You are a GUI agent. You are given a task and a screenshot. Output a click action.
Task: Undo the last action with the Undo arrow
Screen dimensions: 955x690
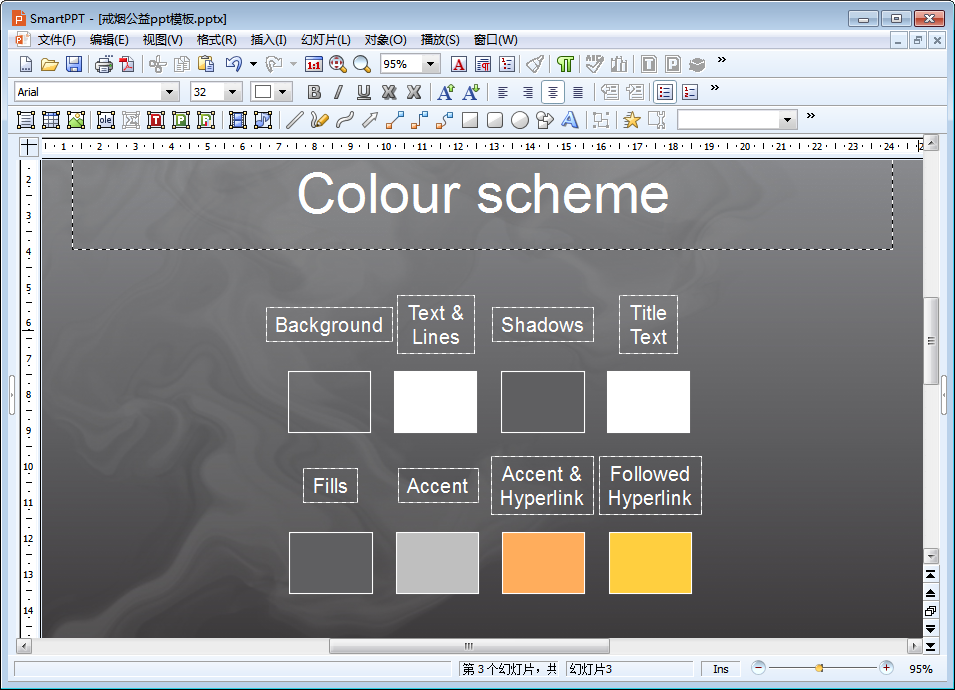(233, 64)
